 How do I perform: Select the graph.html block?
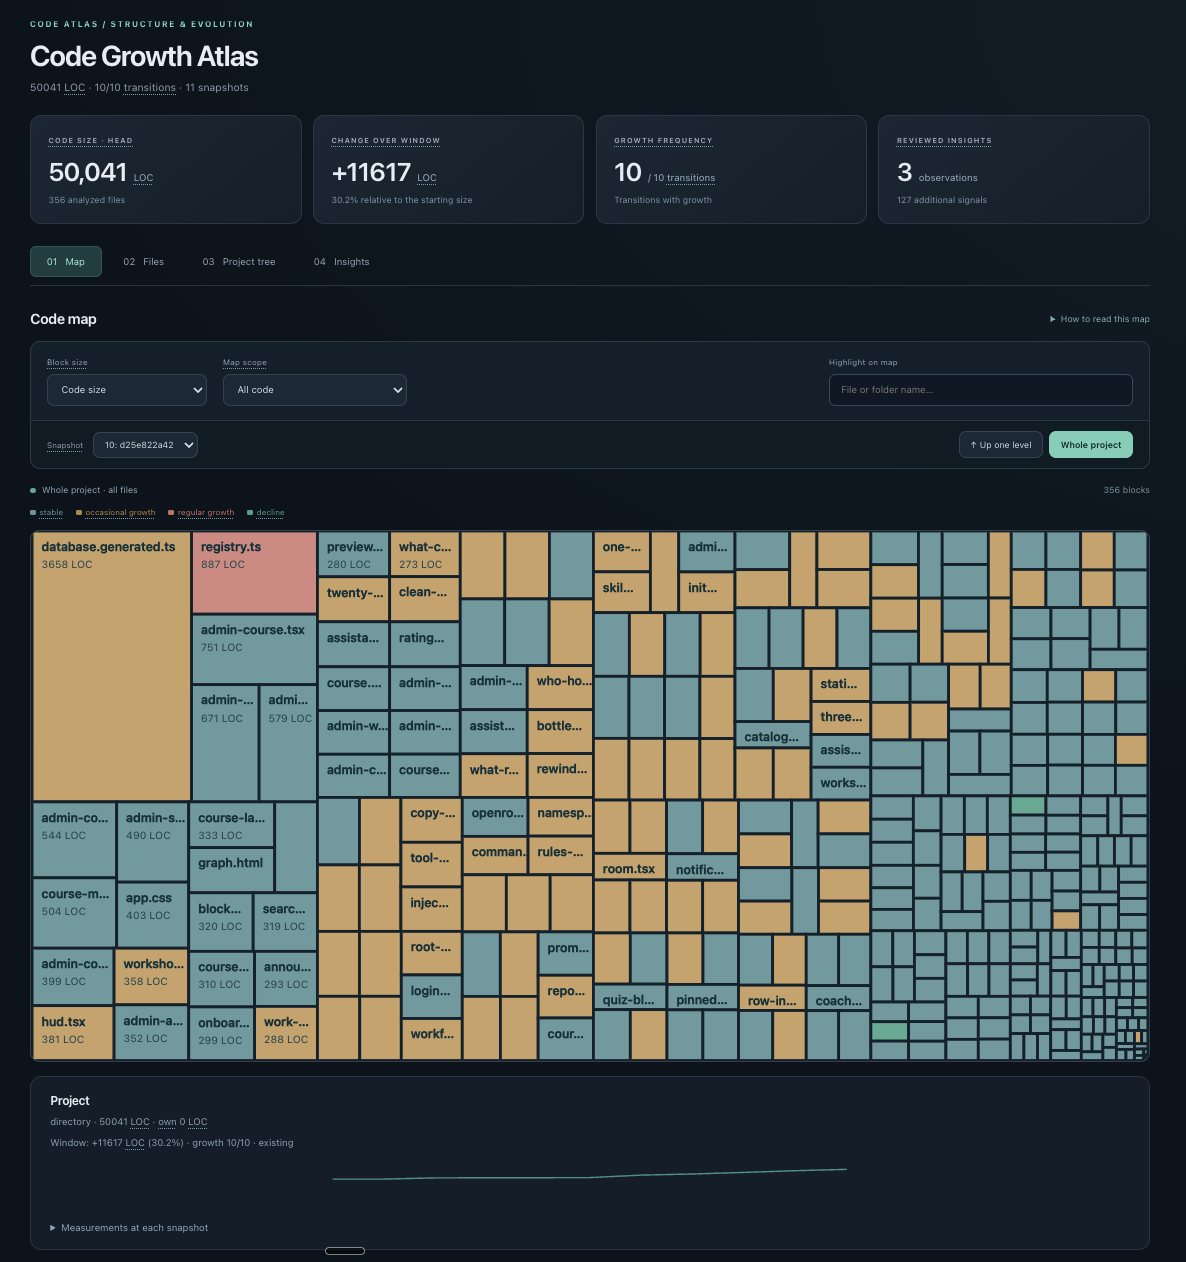click(232, 870)
